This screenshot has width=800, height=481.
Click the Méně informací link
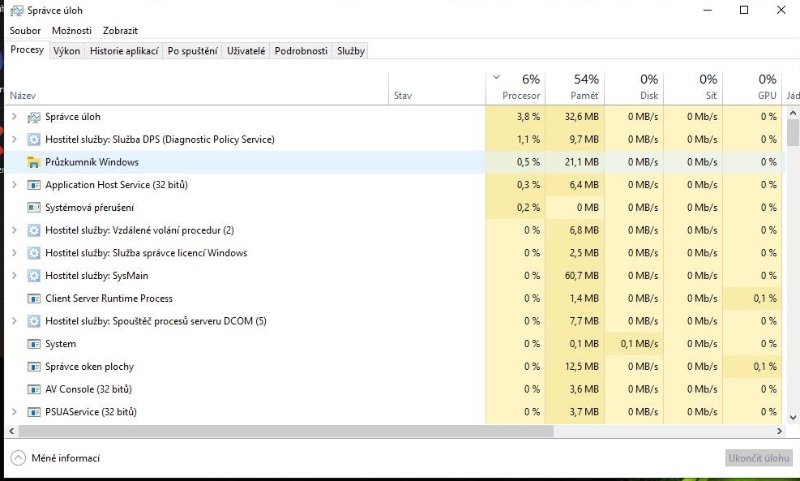pyautogui.click(x=66, y=458)
